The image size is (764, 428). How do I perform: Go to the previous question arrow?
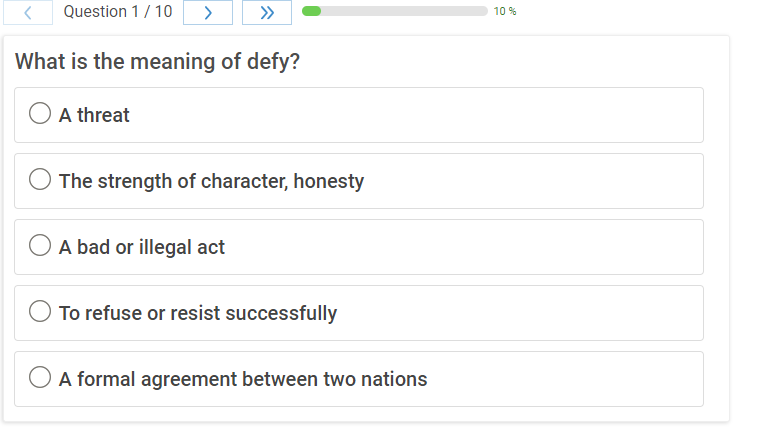click(28, 12)
